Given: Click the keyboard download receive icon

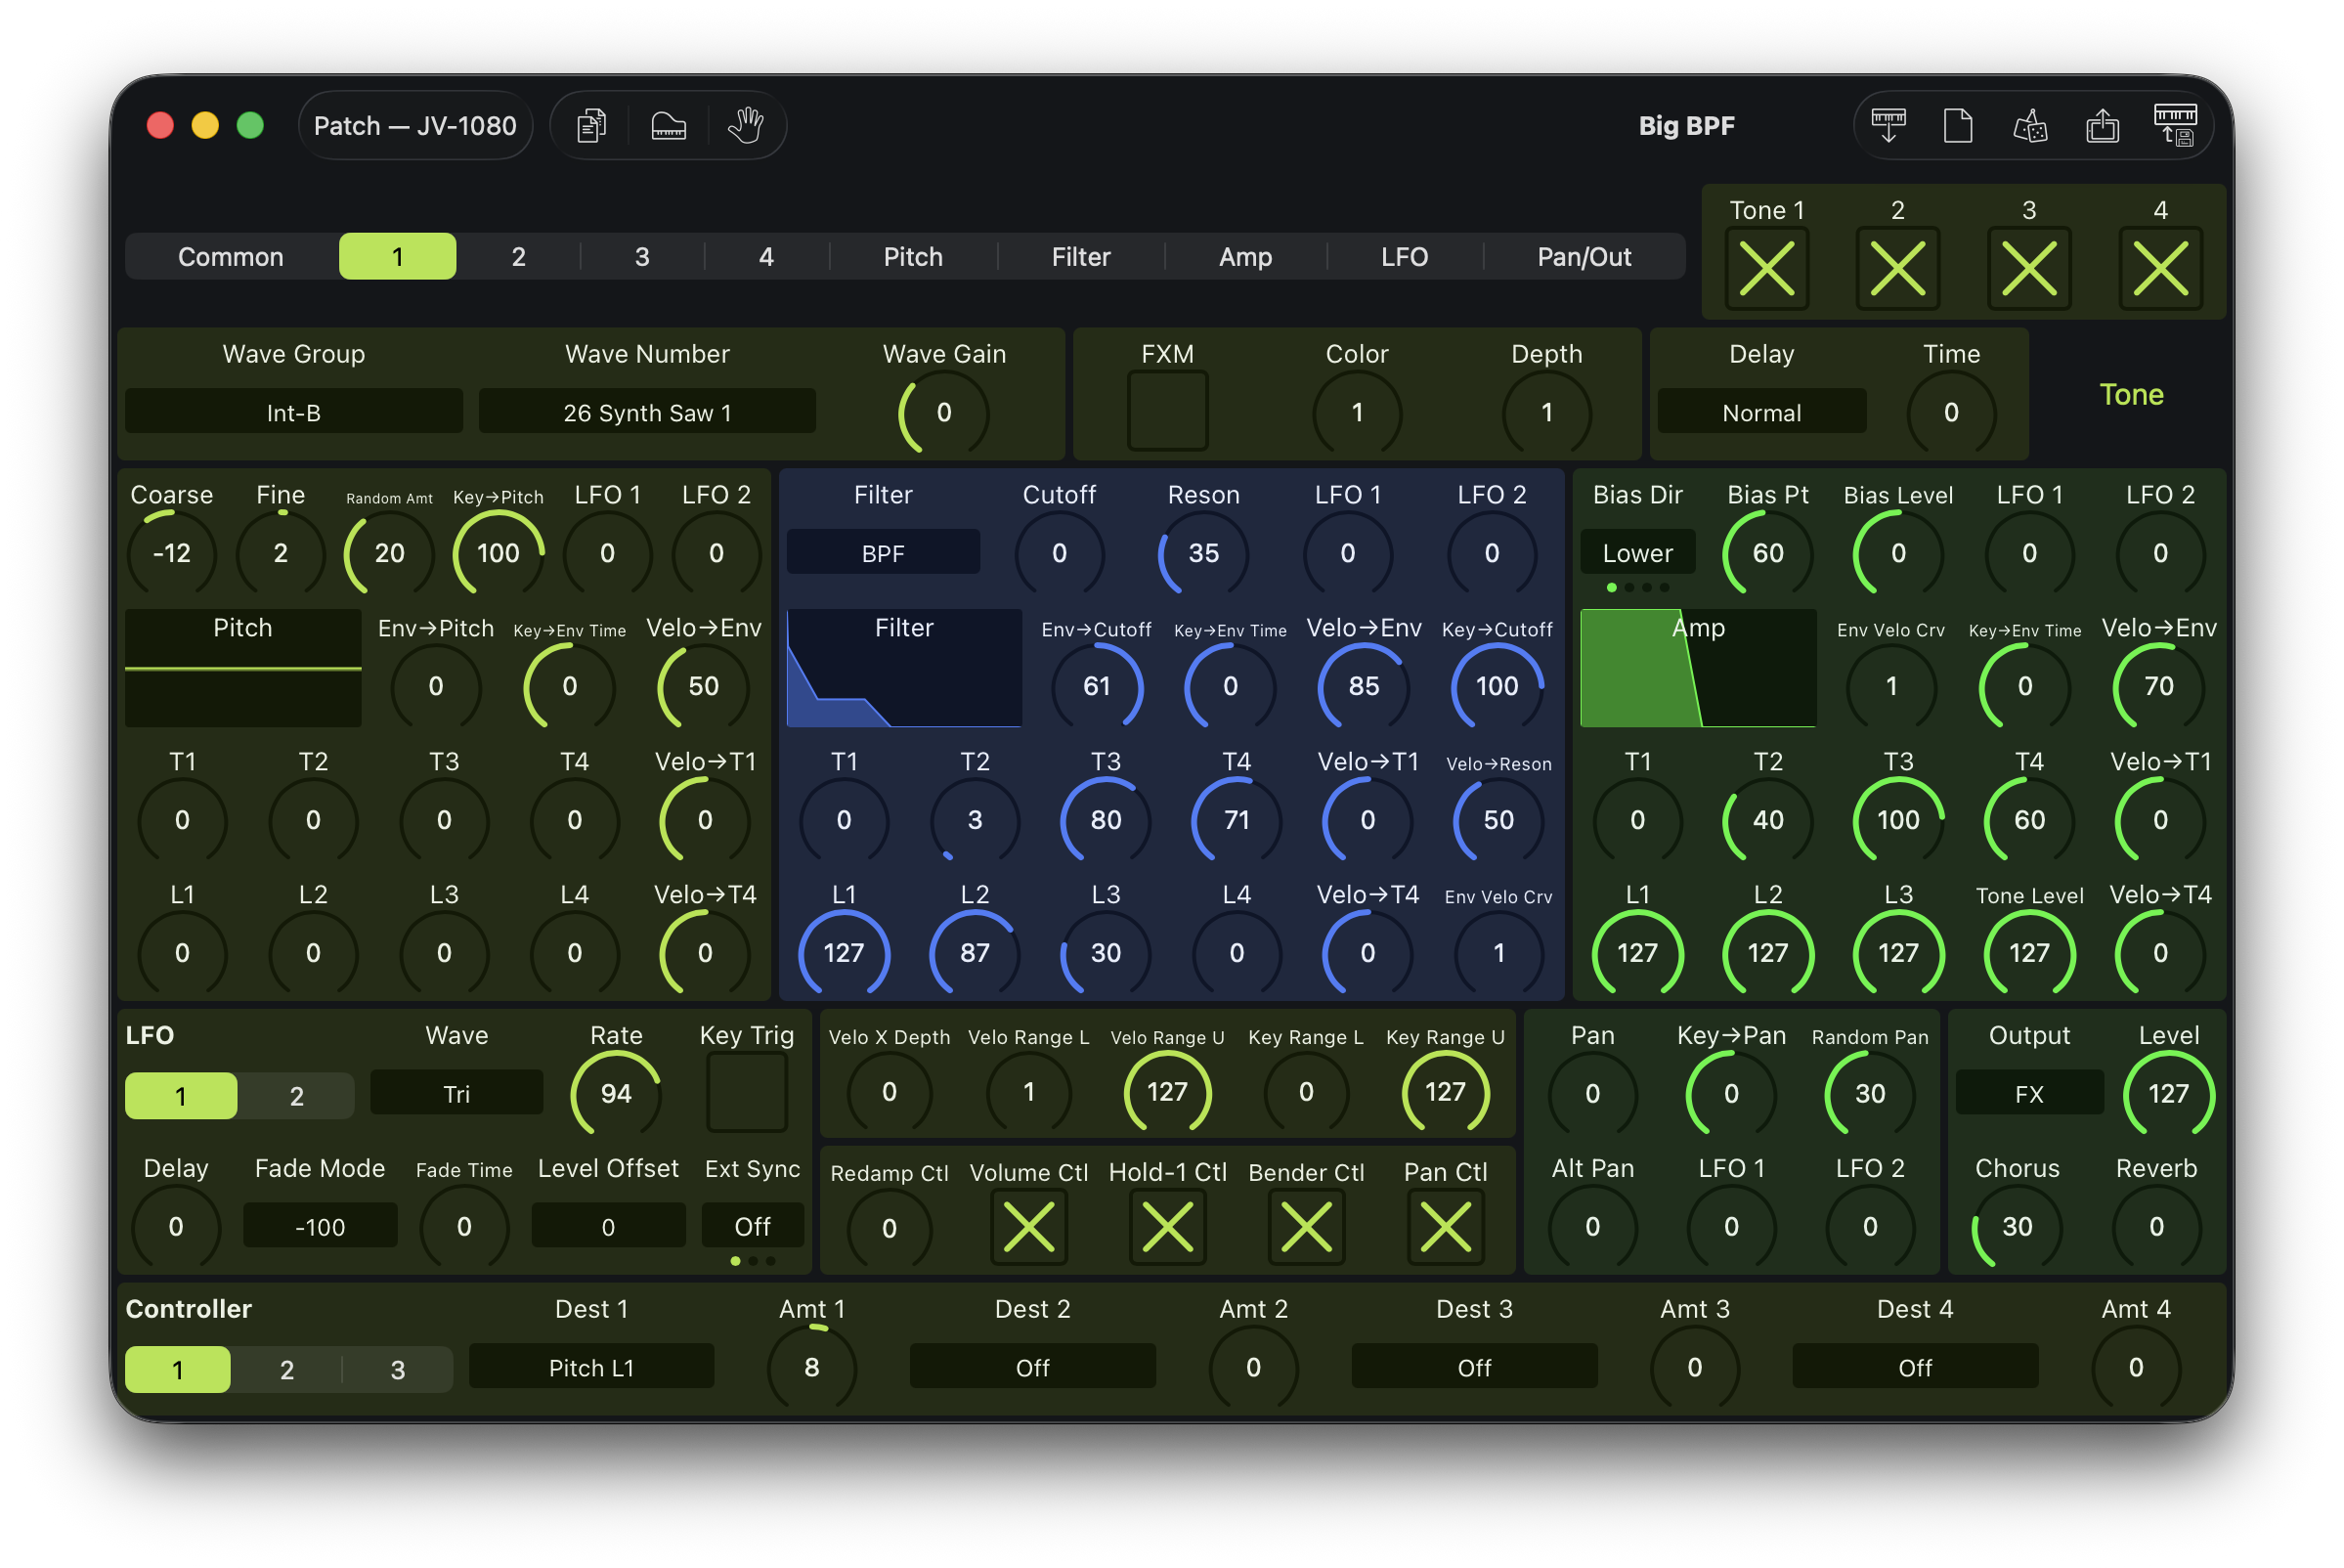Looking at the screenshot, I should click(x=1888, y=126).
